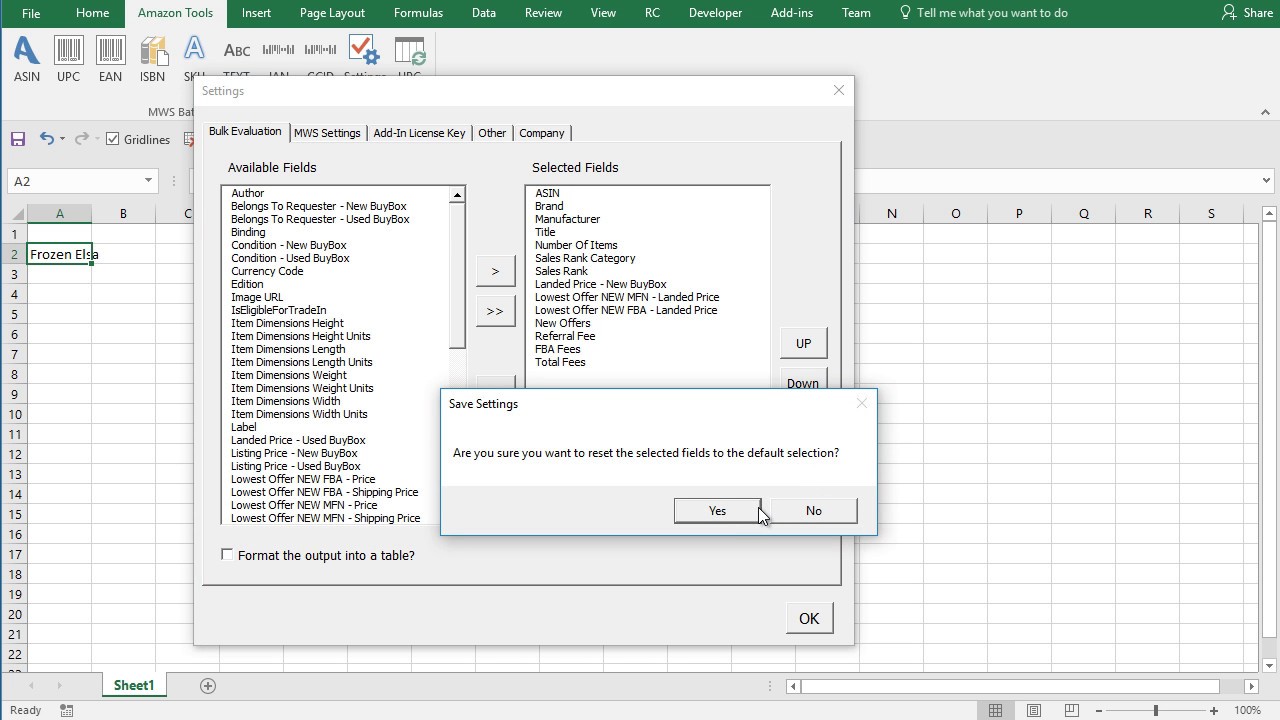Click the select-all corner of the grid
The image size is (1280, 720).
coord(14,213)
